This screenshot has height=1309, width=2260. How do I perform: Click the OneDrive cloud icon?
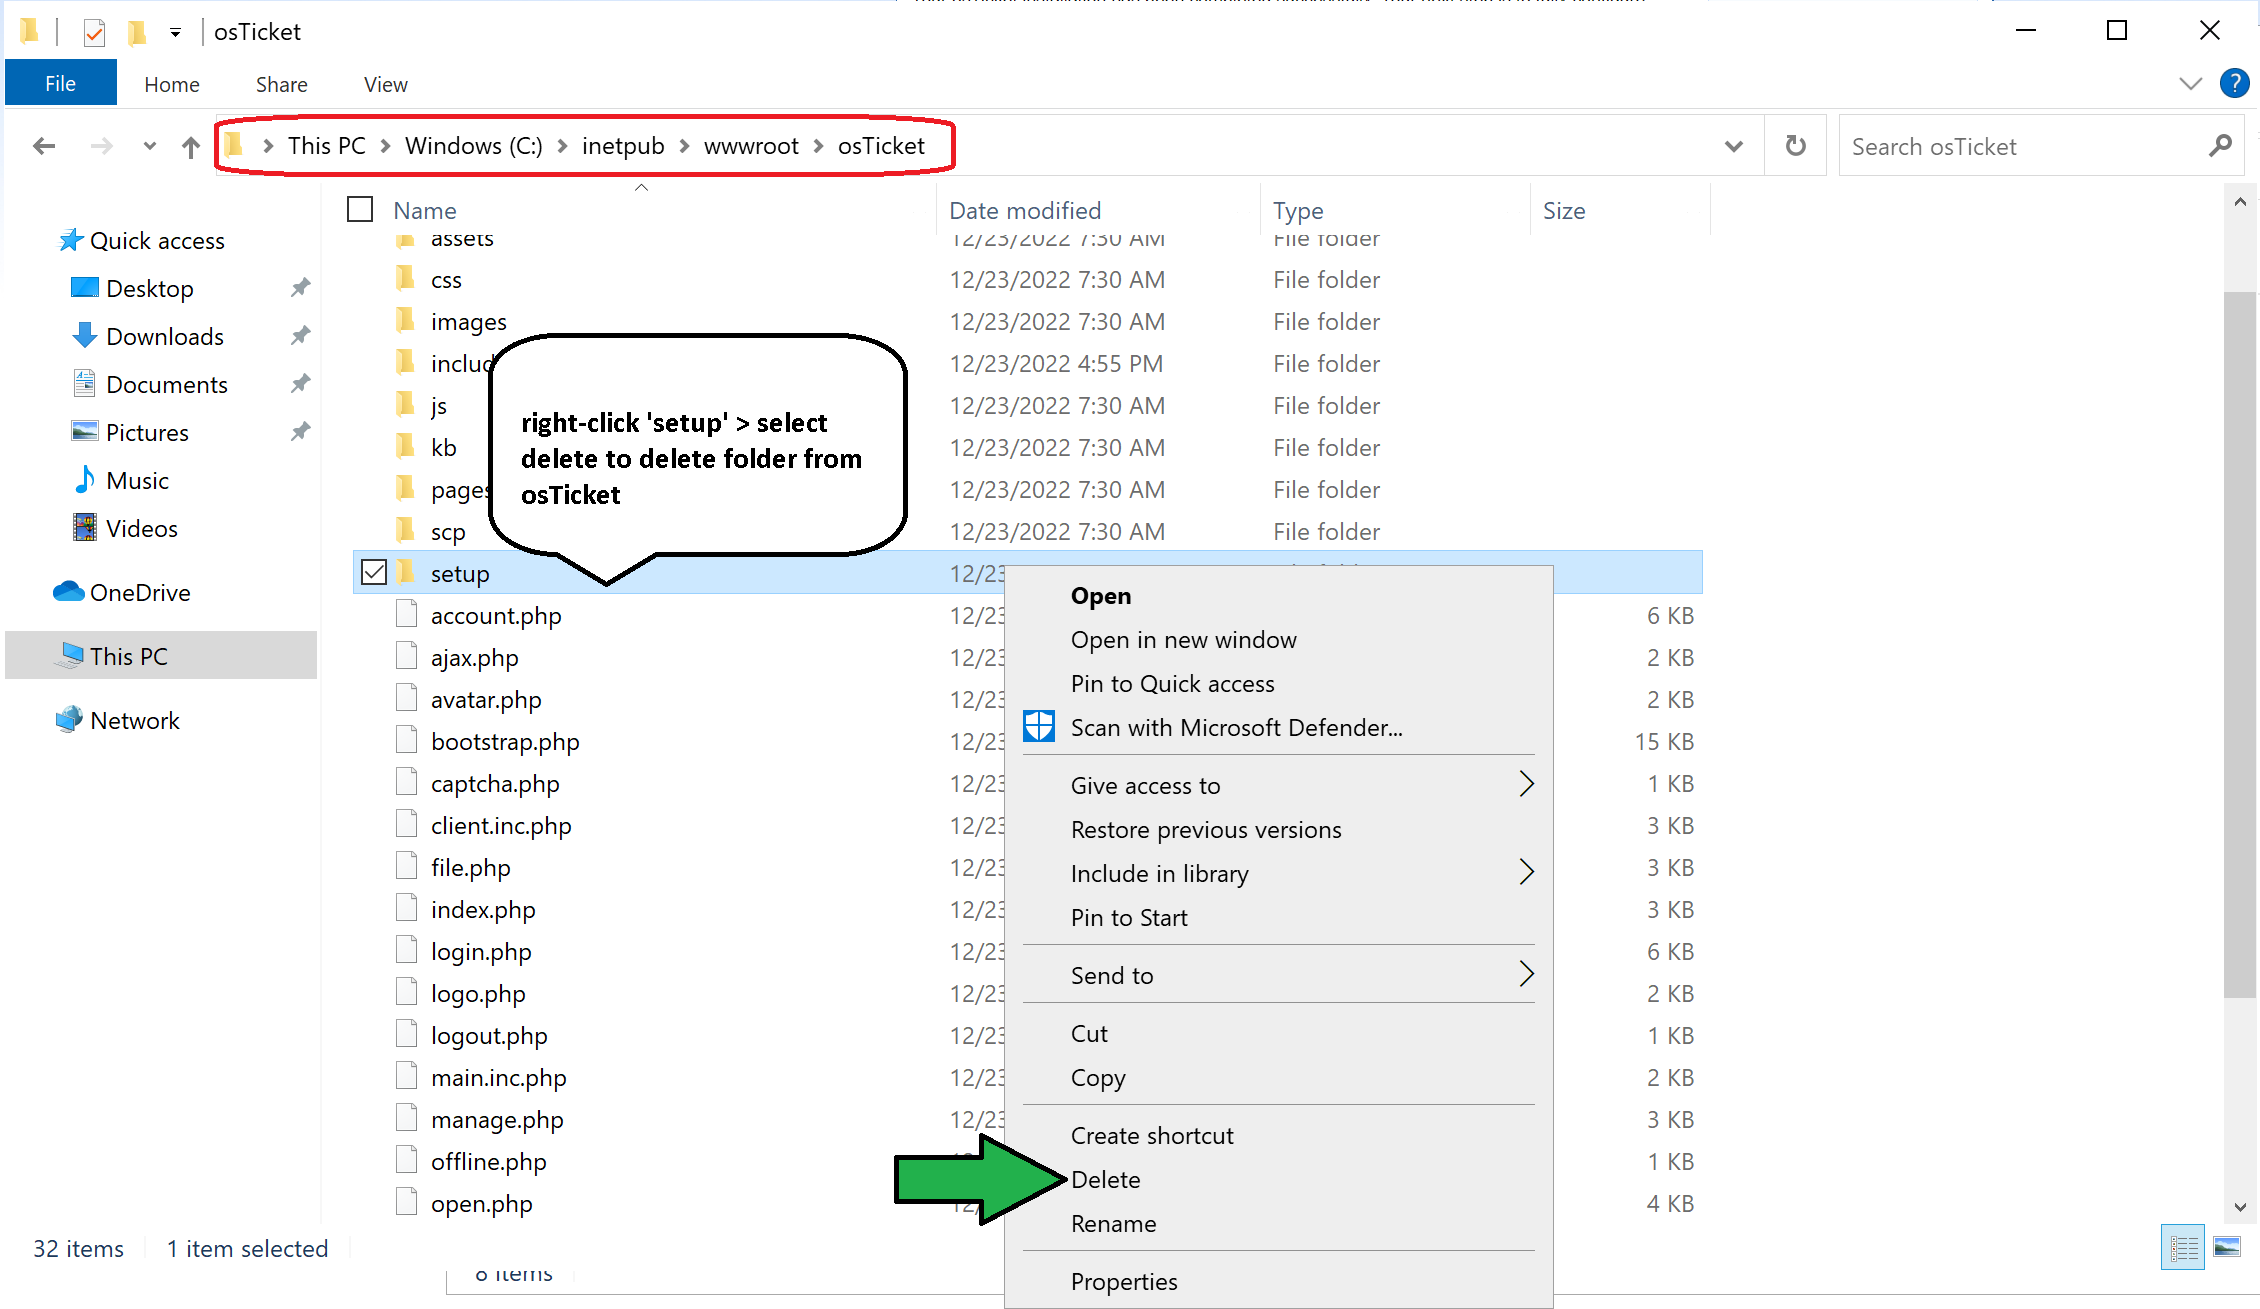point(68,592)
